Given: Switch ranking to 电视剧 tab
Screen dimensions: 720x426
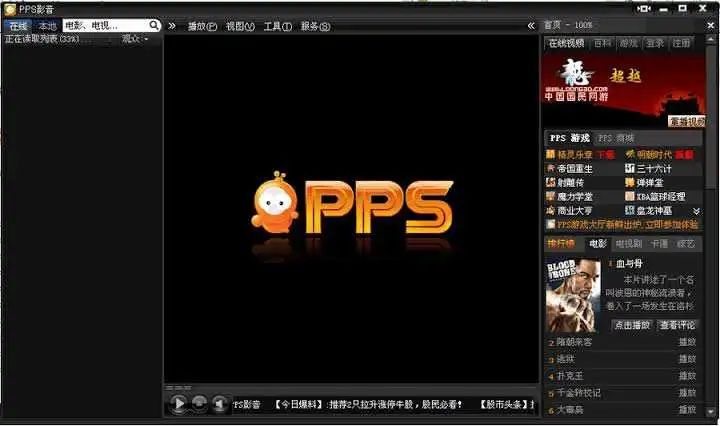Looking at the screenshot, I should click(629, 244).
